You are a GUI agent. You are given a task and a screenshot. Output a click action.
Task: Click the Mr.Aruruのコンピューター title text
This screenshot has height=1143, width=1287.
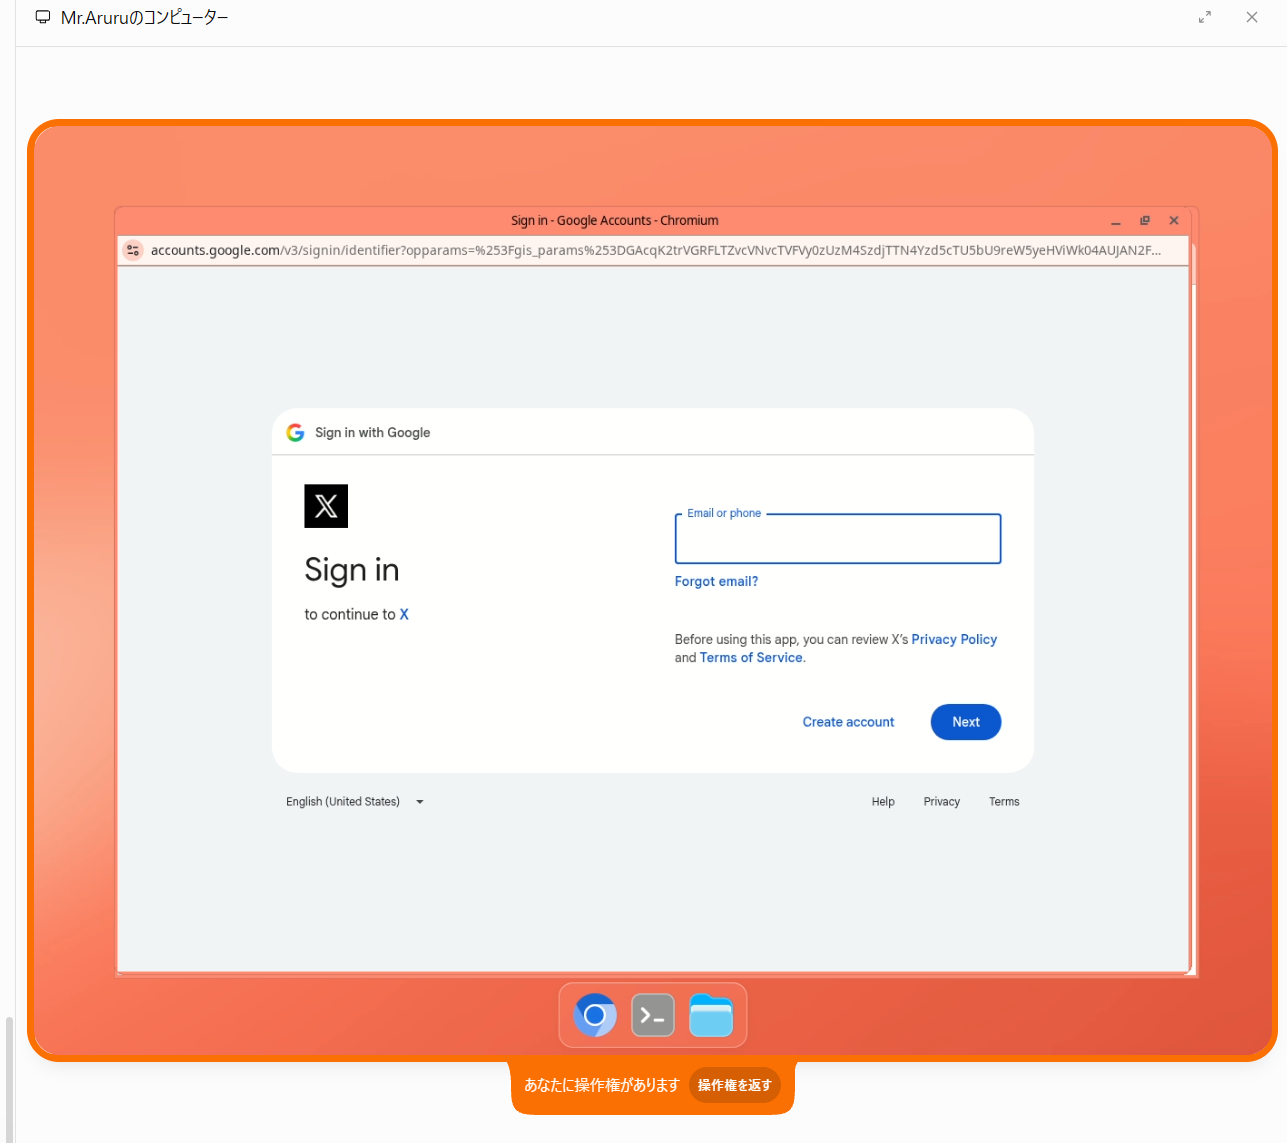tap(145, 17)
